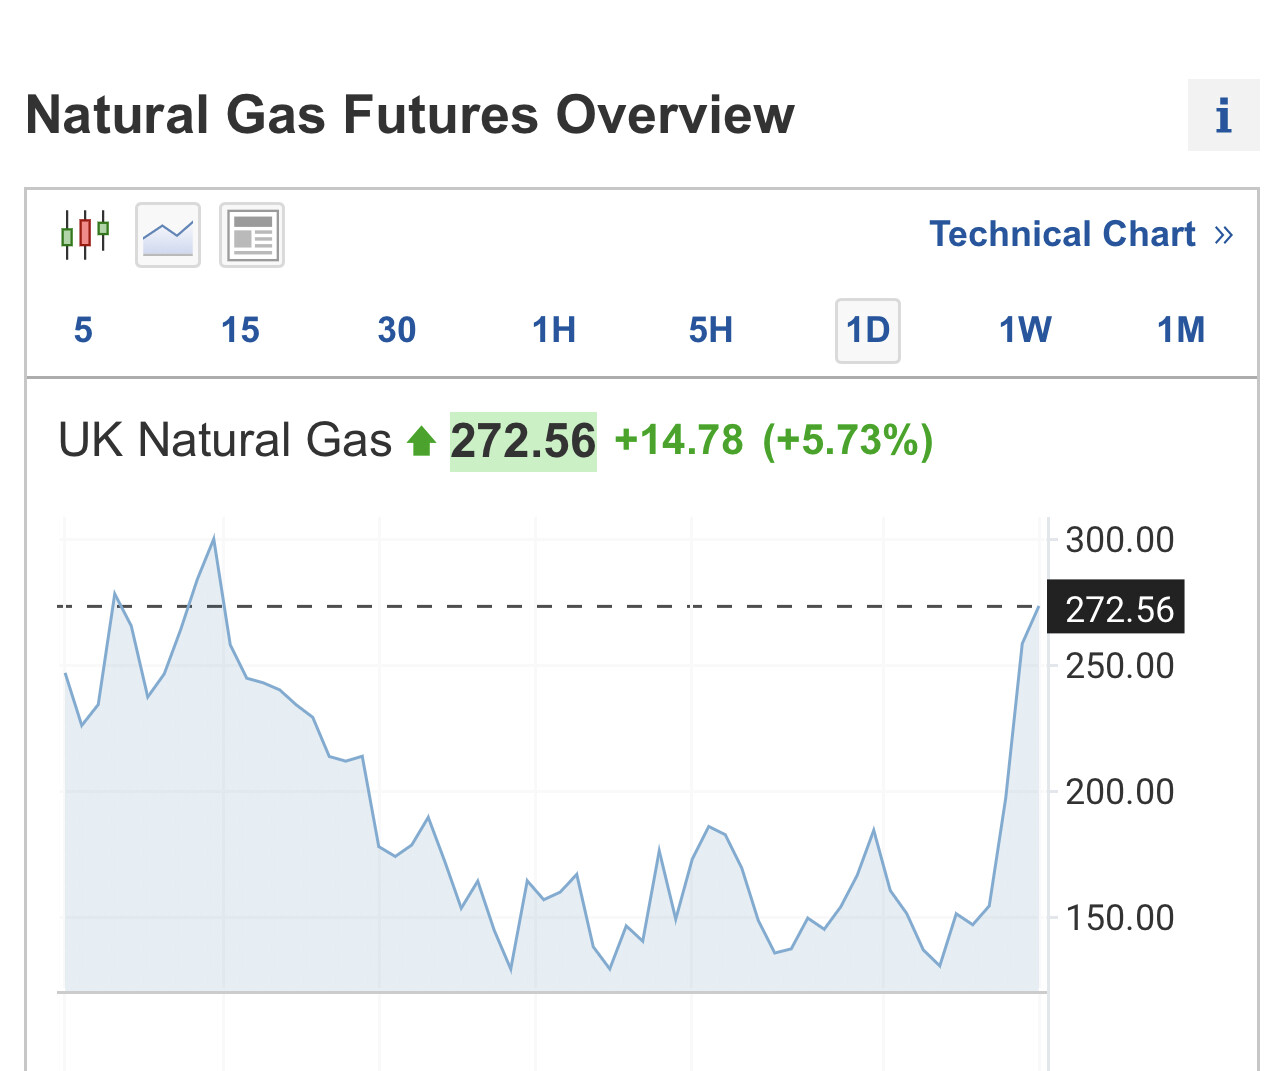Select the candlestick chart icon

[85, 235]
